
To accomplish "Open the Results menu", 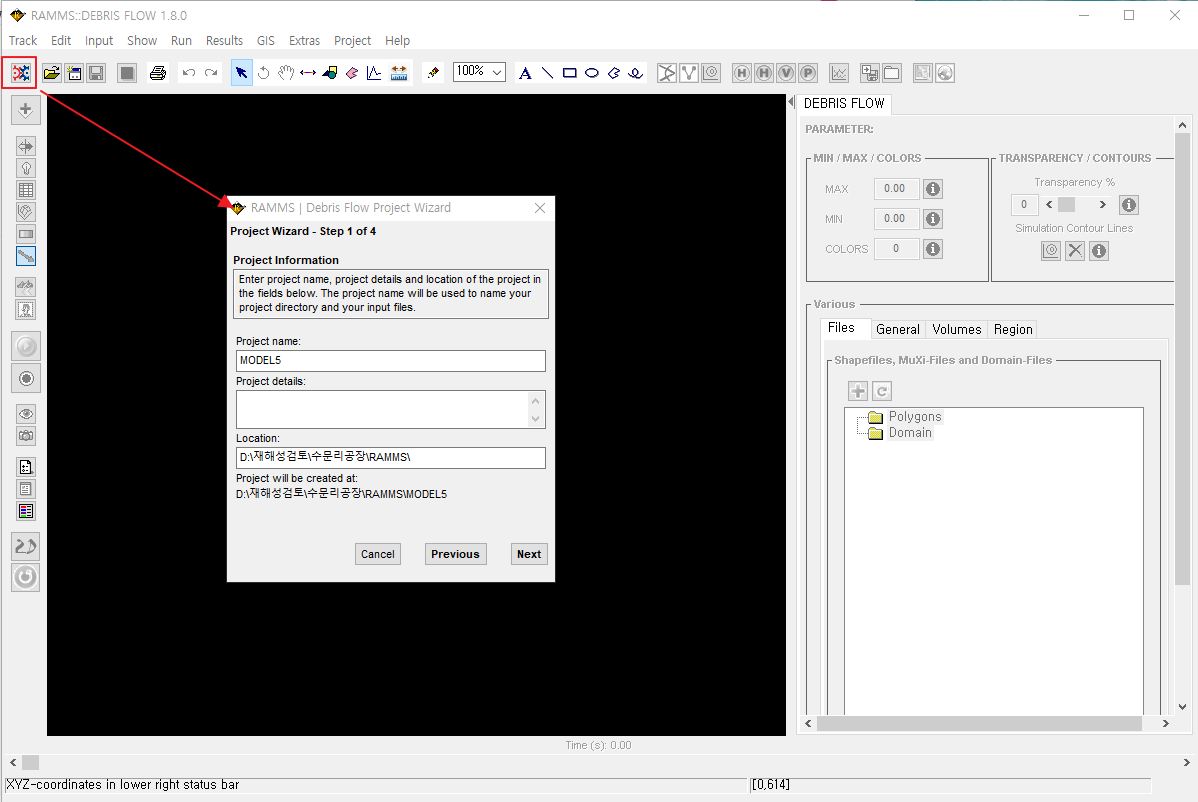I will (224, 40).
